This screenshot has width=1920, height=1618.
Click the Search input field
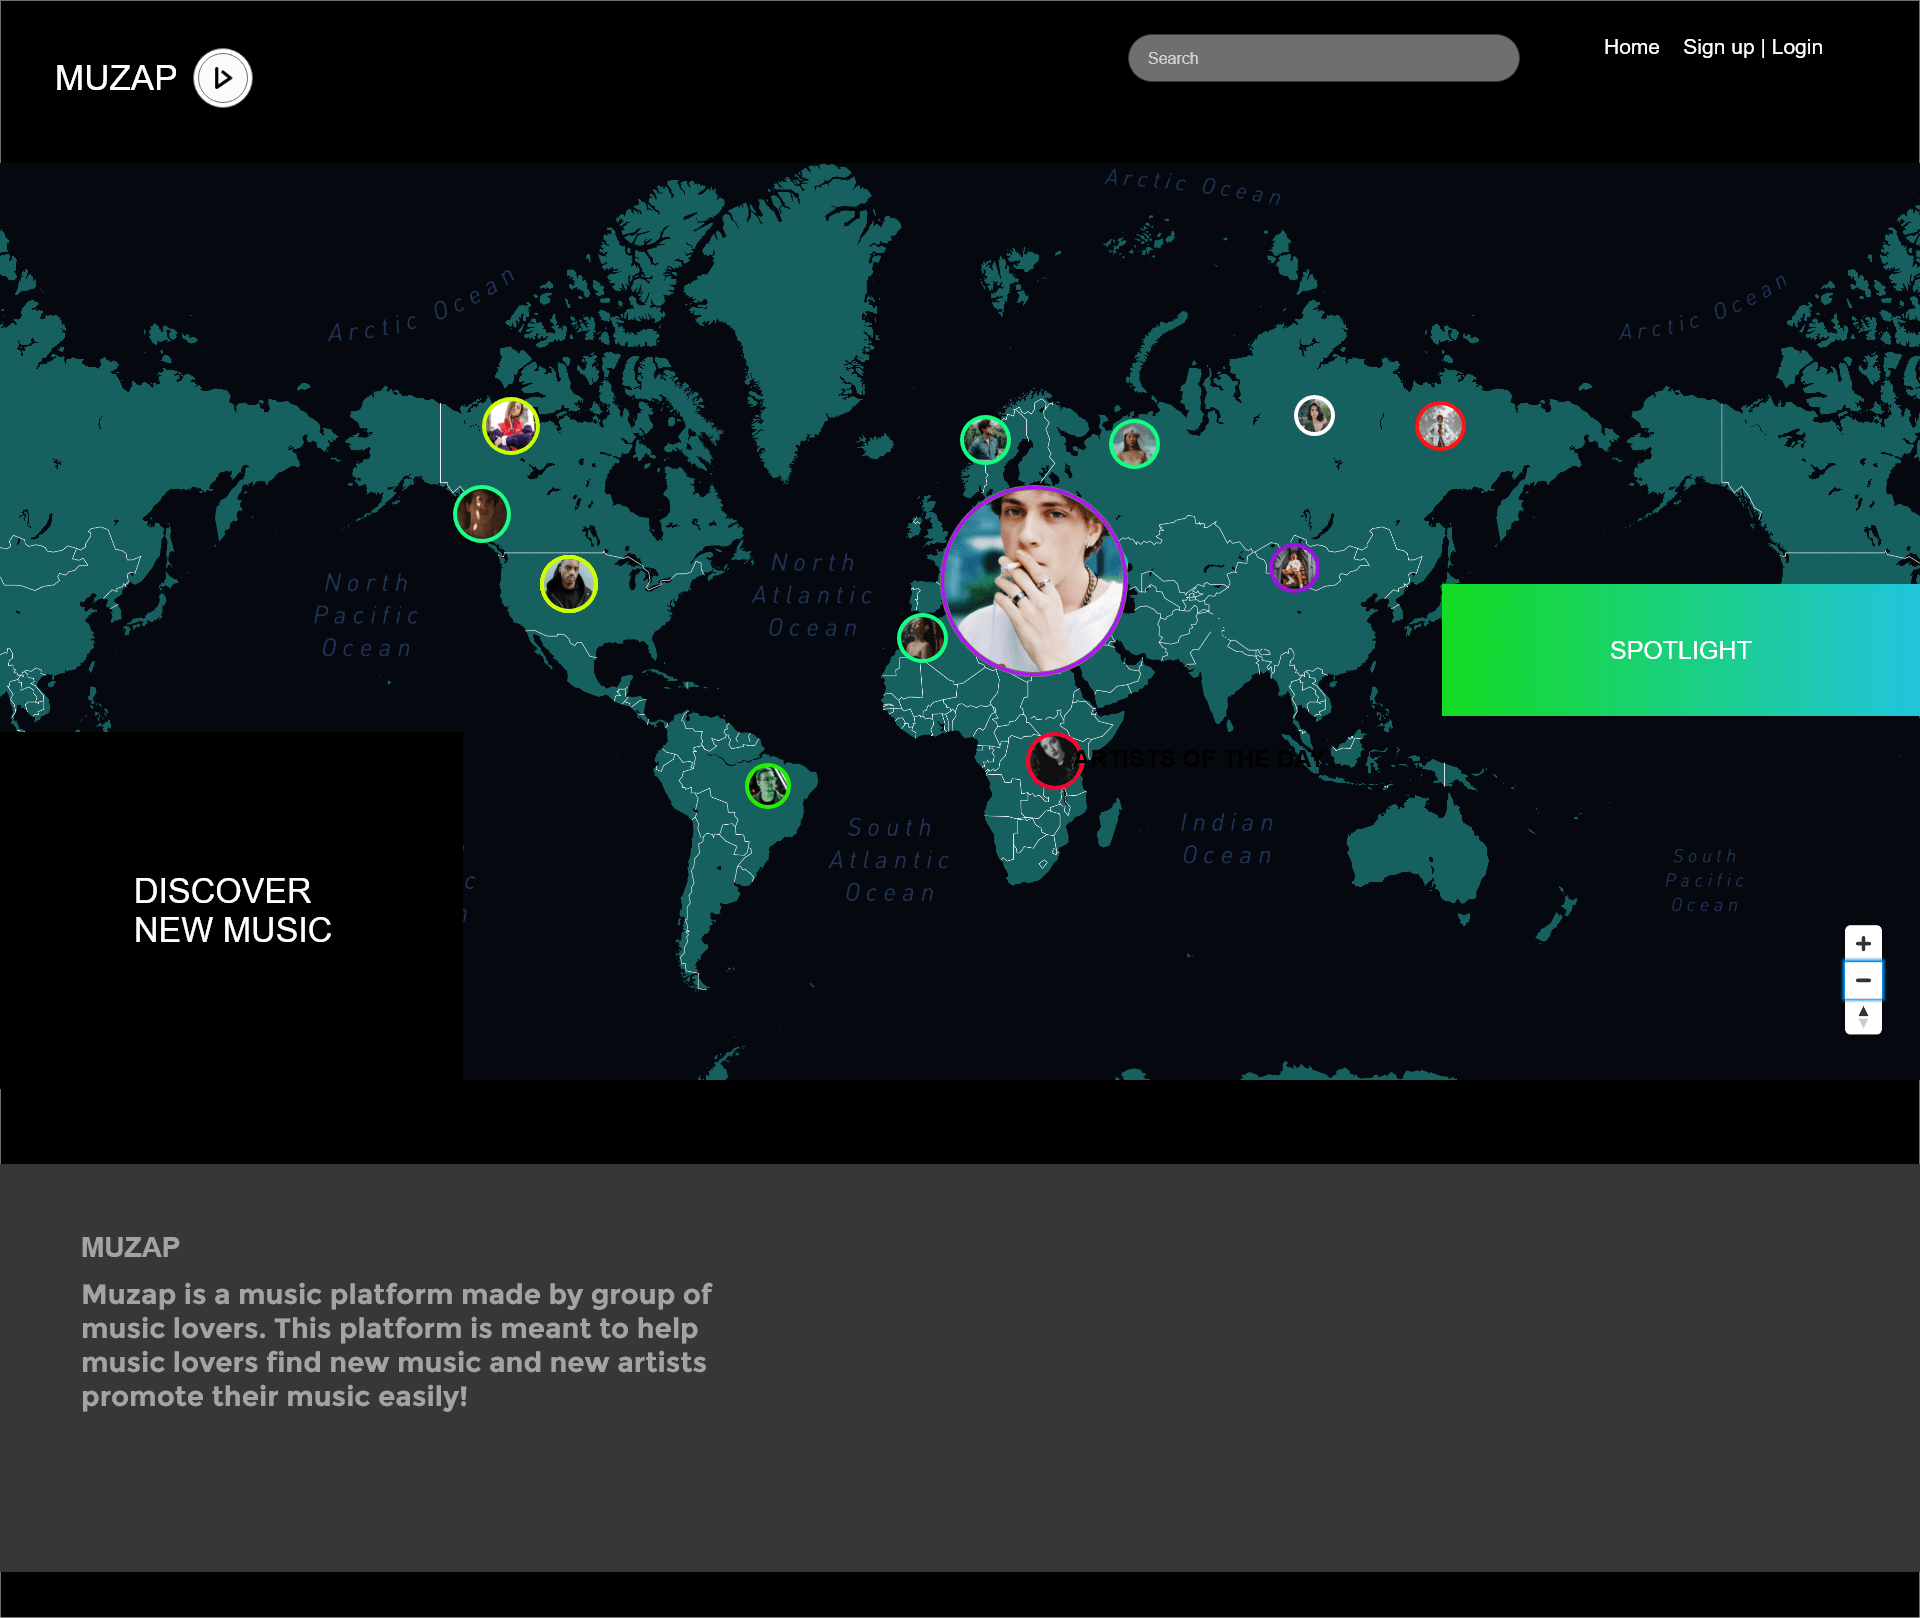(x=1323, y=58)
